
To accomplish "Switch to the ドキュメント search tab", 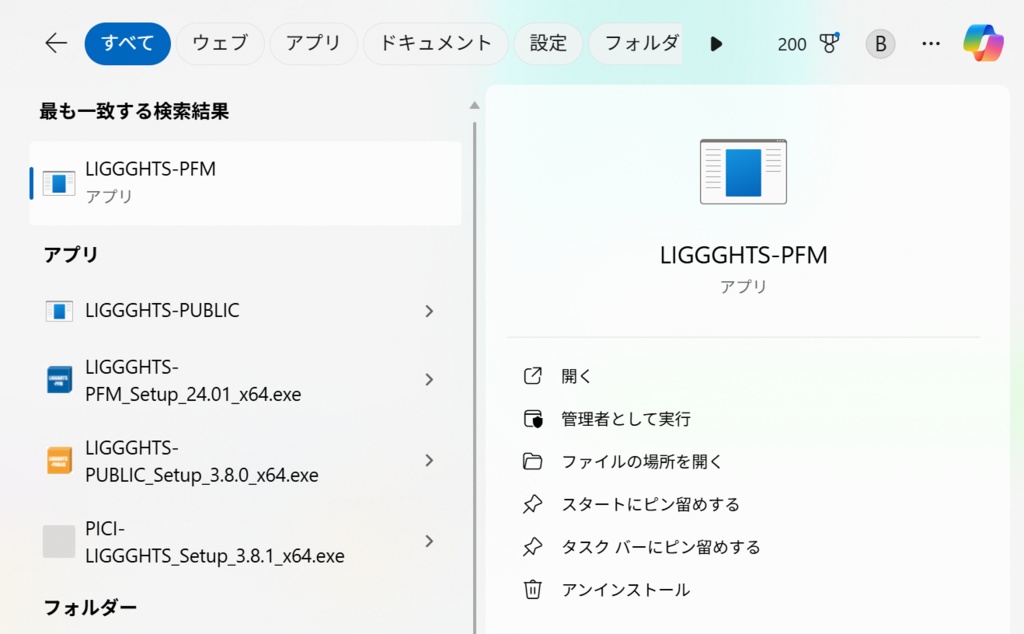I will point(435,43).
